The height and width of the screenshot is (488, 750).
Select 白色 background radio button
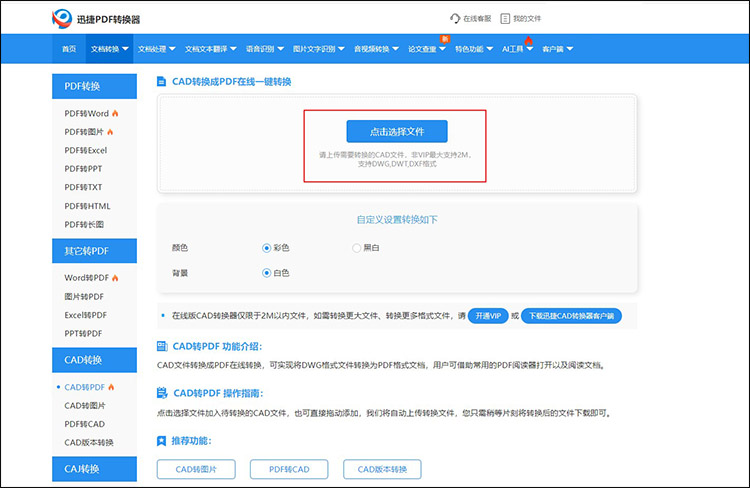(x=266, y=273)
